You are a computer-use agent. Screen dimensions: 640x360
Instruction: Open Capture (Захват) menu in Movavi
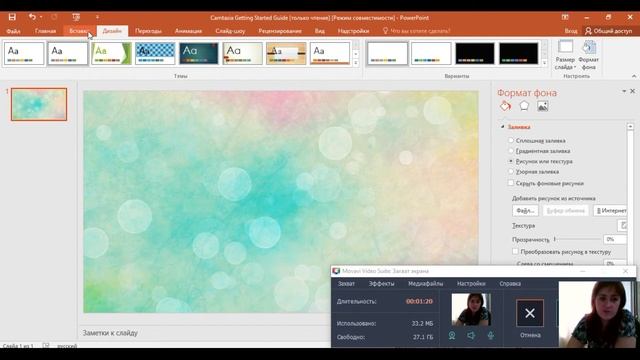click(346, 284)
